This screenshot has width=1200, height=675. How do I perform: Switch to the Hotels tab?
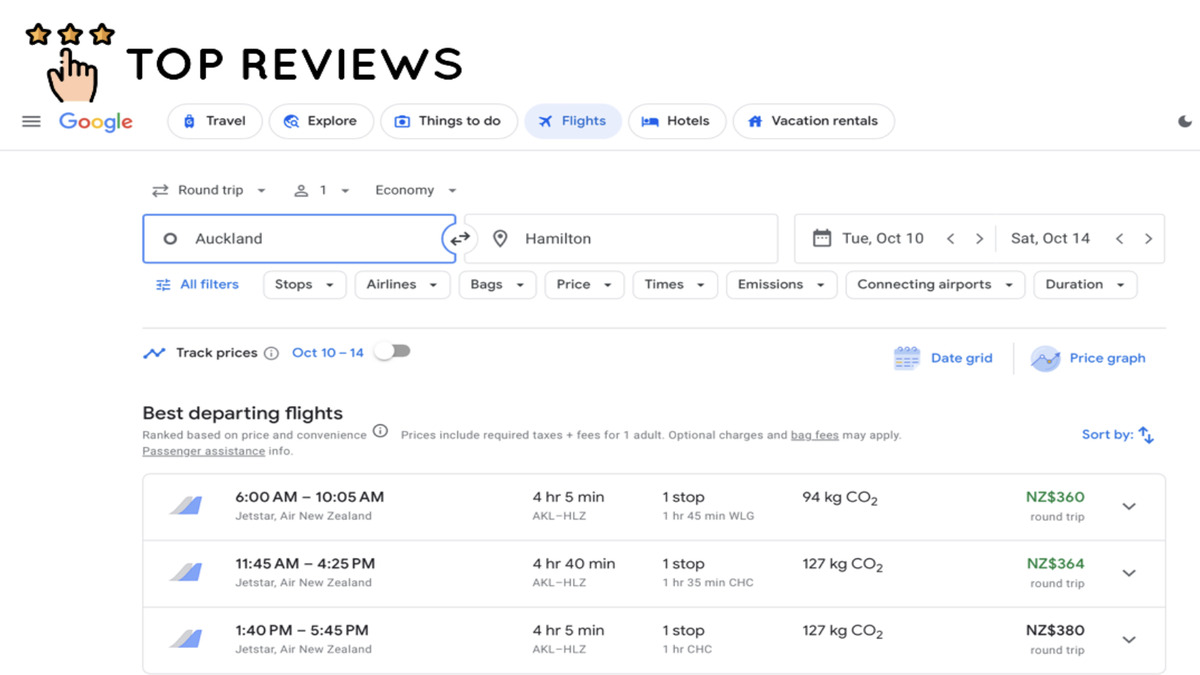[x=677, y=121]
